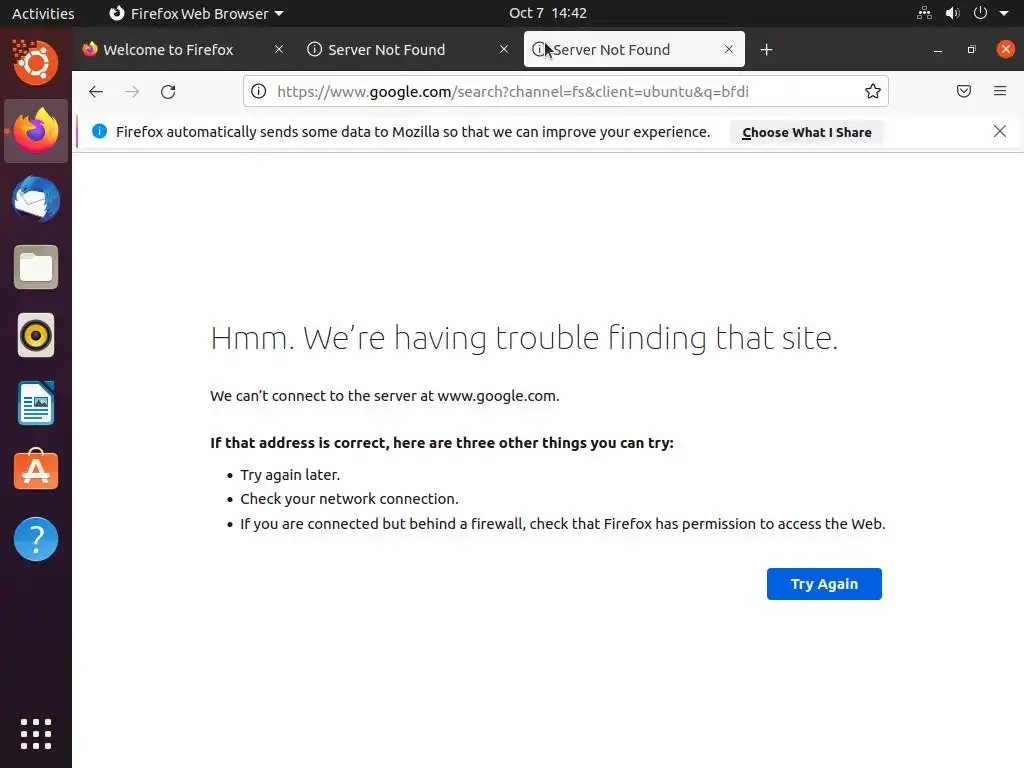
Task: Show Applications grid
Action: [x=36, y=734]
